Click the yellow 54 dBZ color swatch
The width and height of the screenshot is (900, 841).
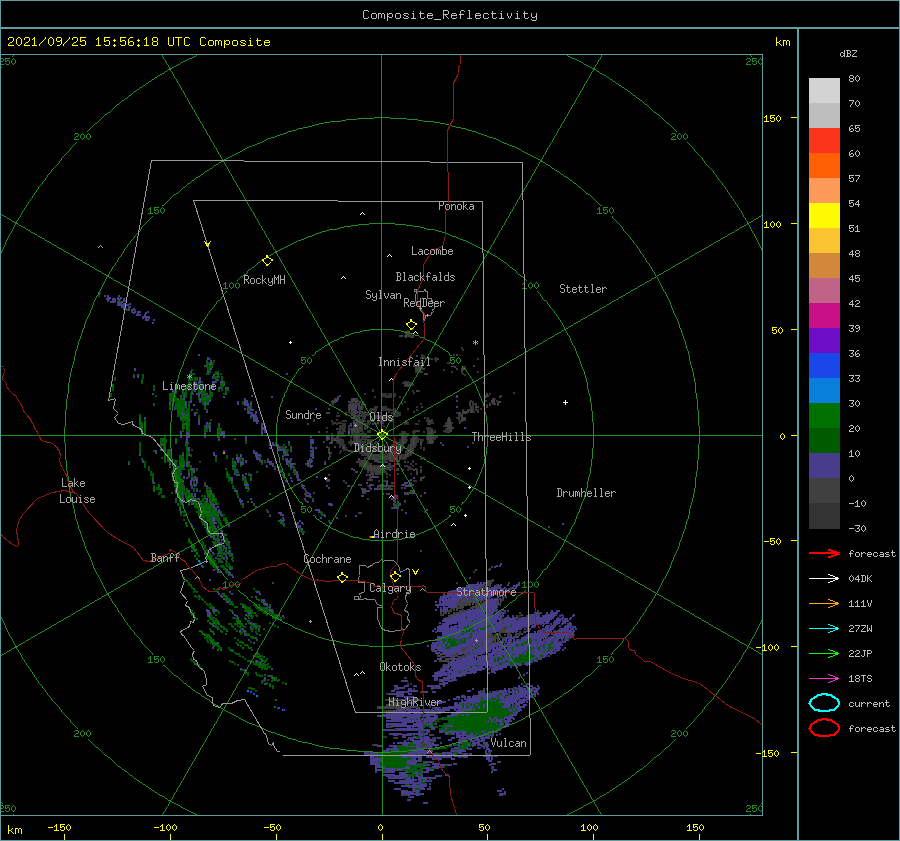(x=824, y=215)
